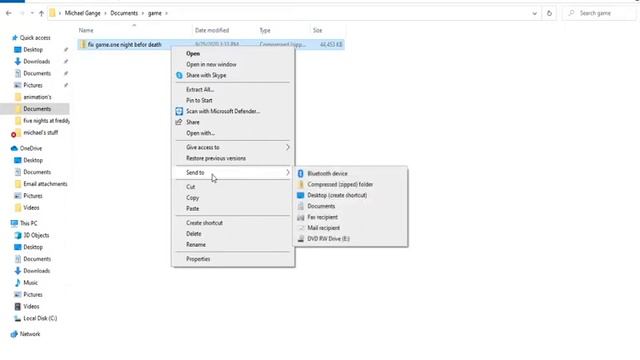
Task: Select Documents in the breadcrumb path
Action: (x=124, y=13)
